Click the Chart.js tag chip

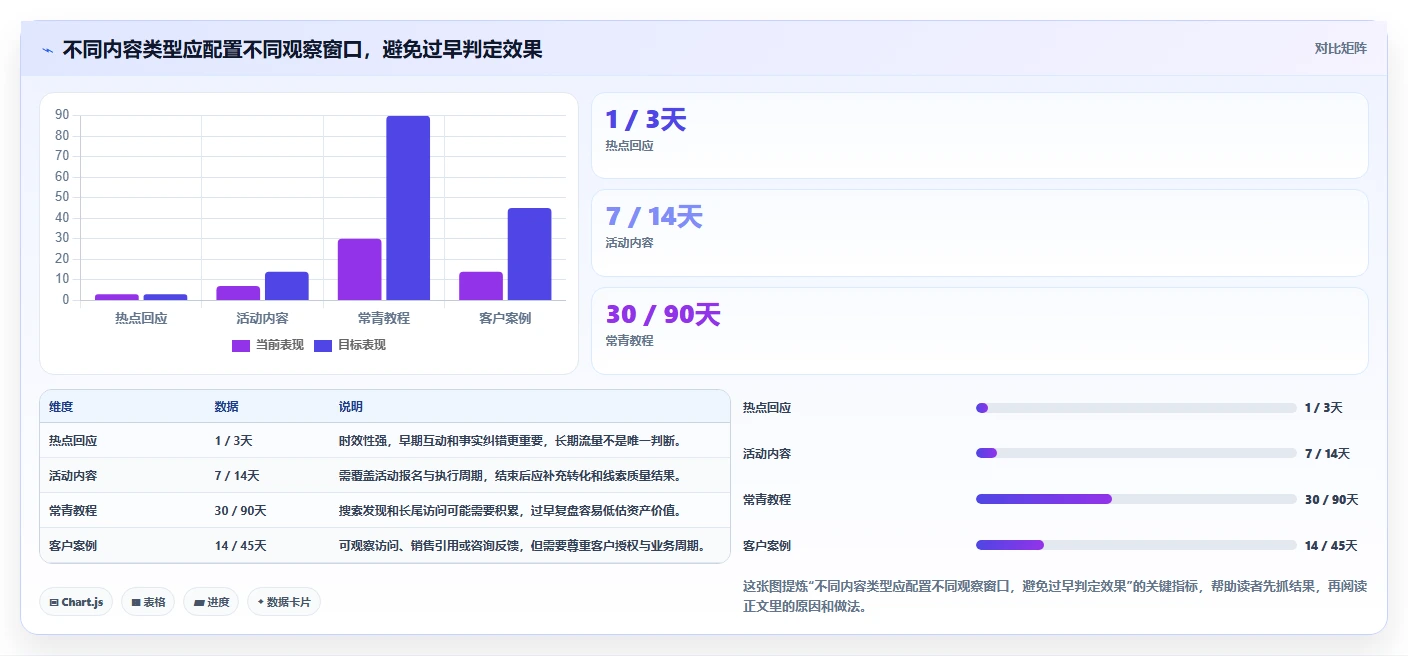76,602
